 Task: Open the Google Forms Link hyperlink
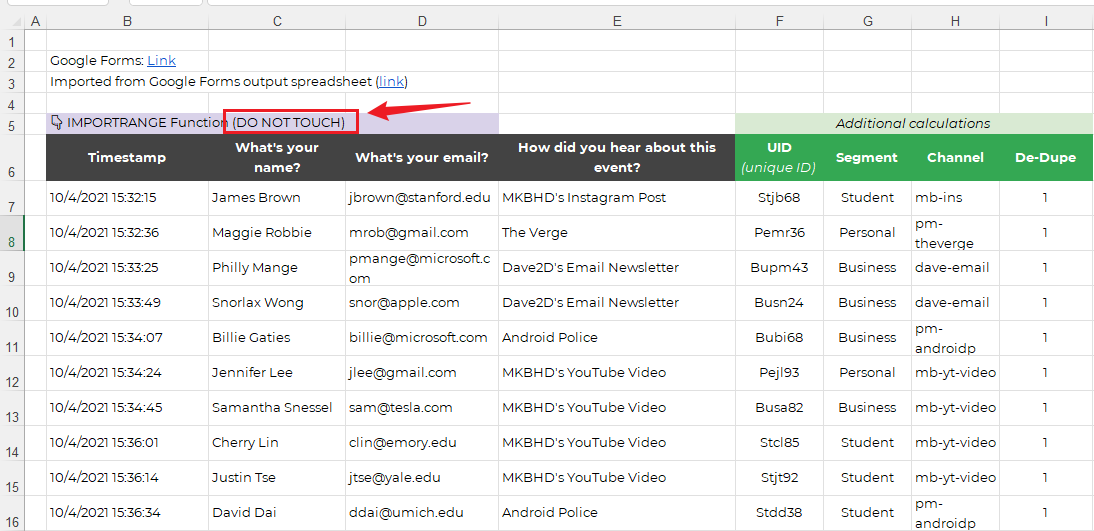(161, 61)
